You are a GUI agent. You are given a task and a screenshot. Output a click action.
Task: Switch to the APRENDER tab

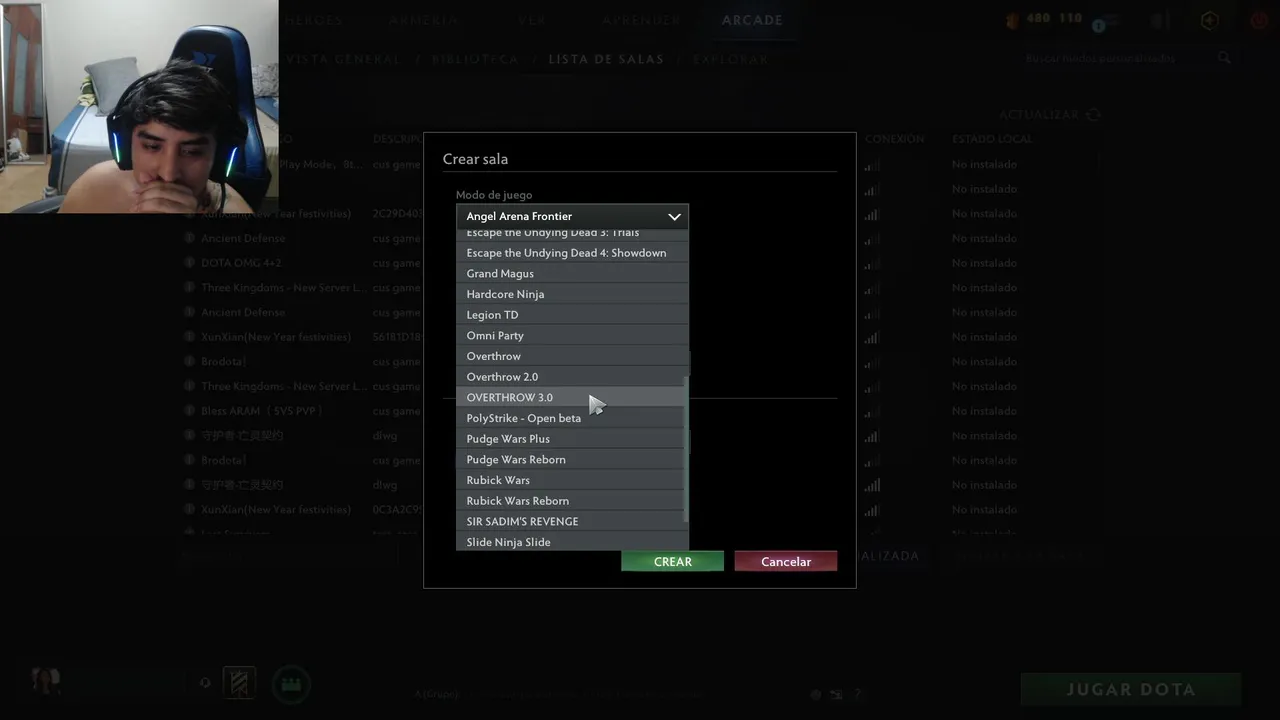click(x=641, y=20)
